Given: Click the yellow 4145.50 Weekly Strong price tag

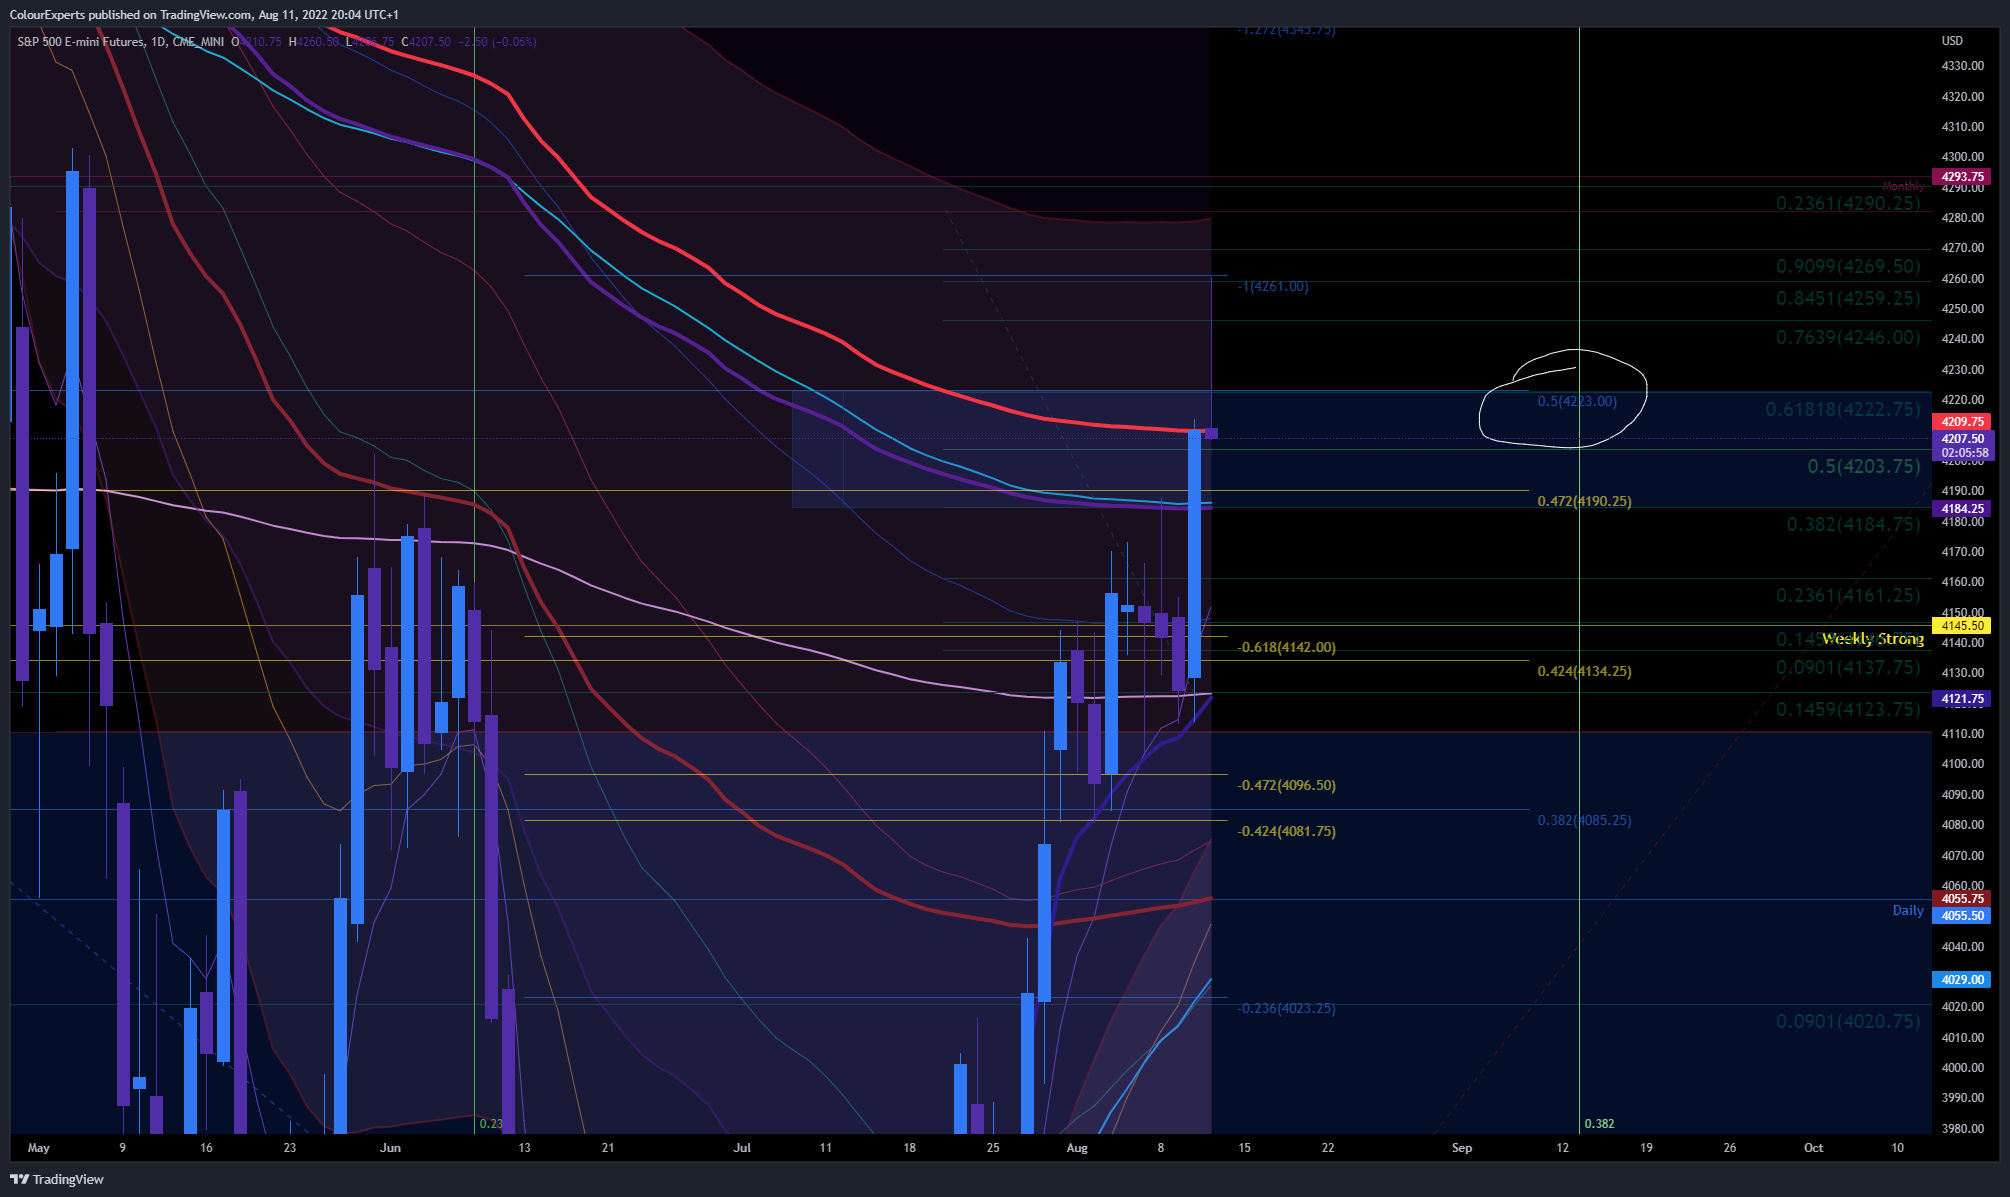Looking at the screenshot, I should click(1962, 626).
